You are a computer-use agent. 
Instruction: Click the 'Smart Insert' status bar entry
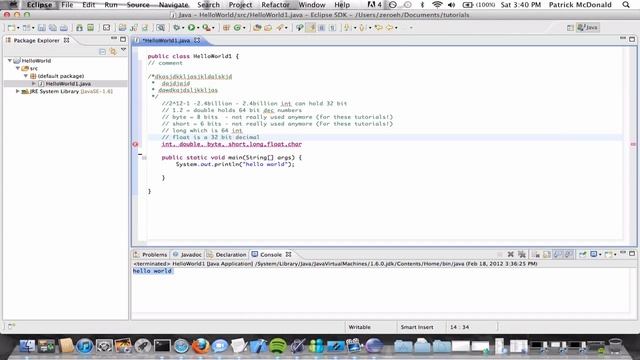tap(417, 327)
